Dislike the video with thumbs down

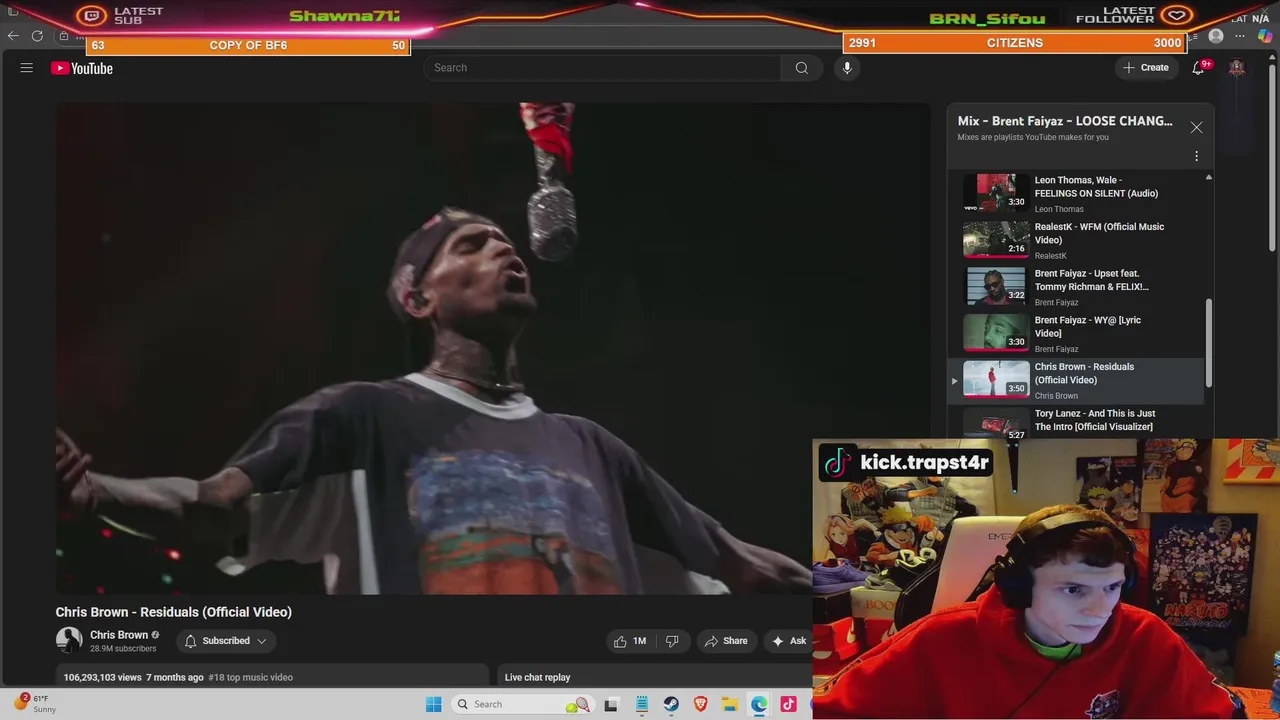pos(672,641)
